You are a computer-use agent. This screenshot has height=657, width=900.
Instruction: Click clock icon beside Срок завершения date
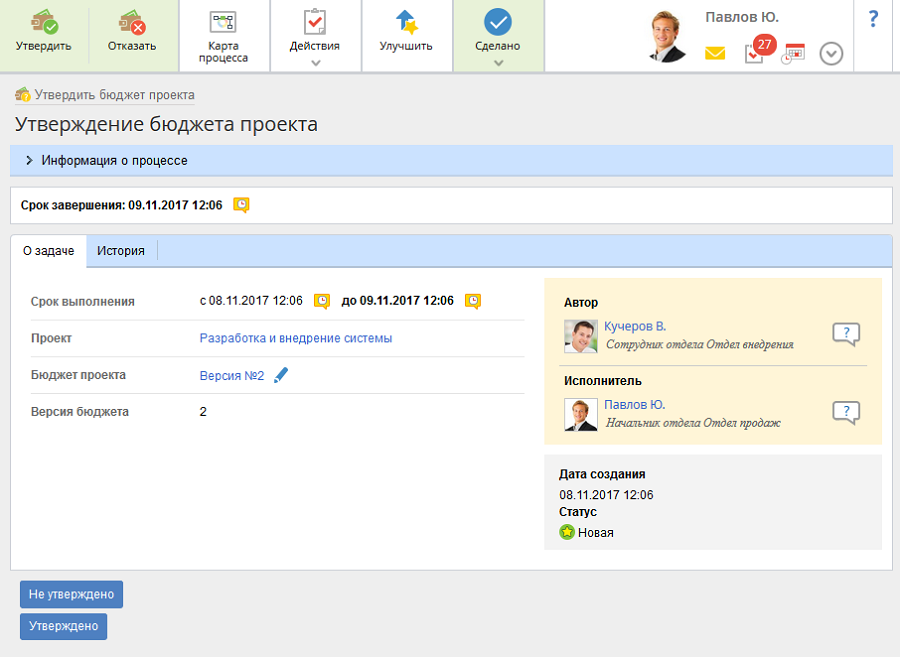pos(241,205)
